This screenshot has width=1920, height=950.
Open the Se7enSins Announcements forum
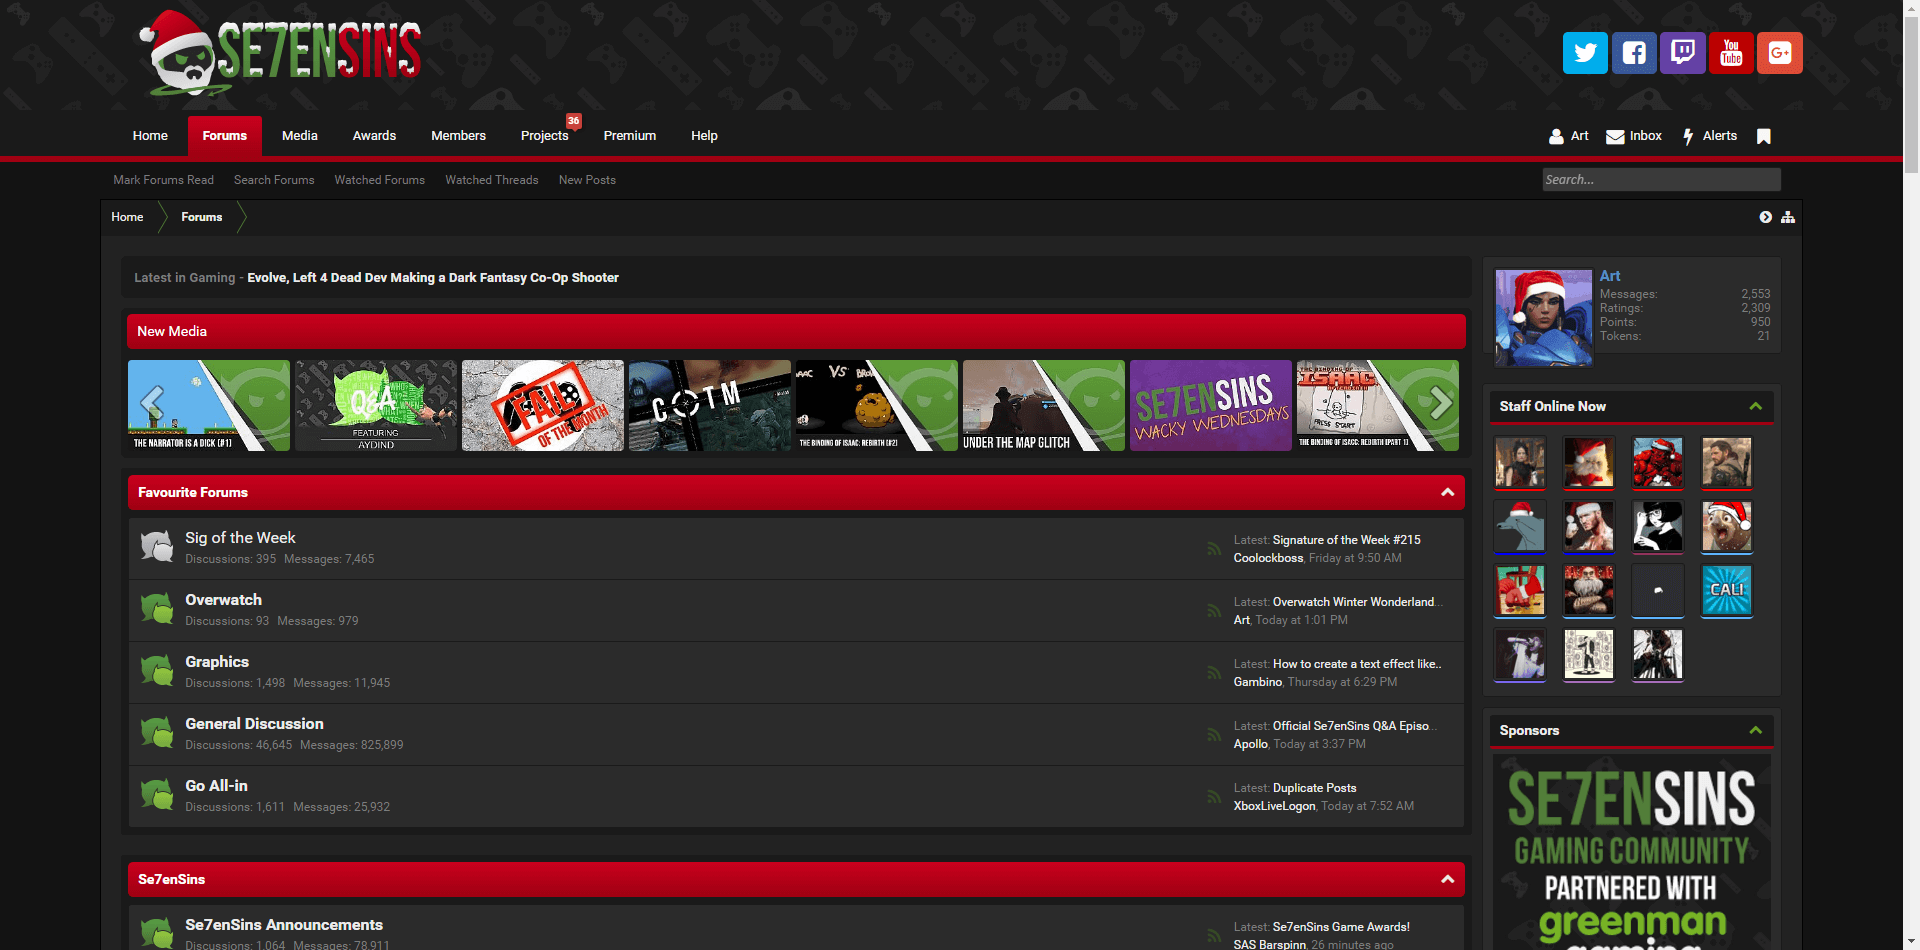click(x=284, y=925)
